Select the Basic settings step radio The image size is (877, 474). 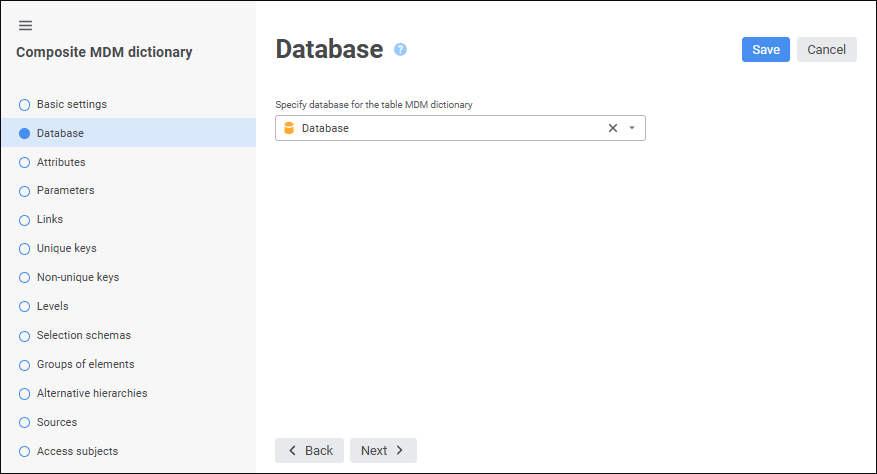[x=25, y=104]
